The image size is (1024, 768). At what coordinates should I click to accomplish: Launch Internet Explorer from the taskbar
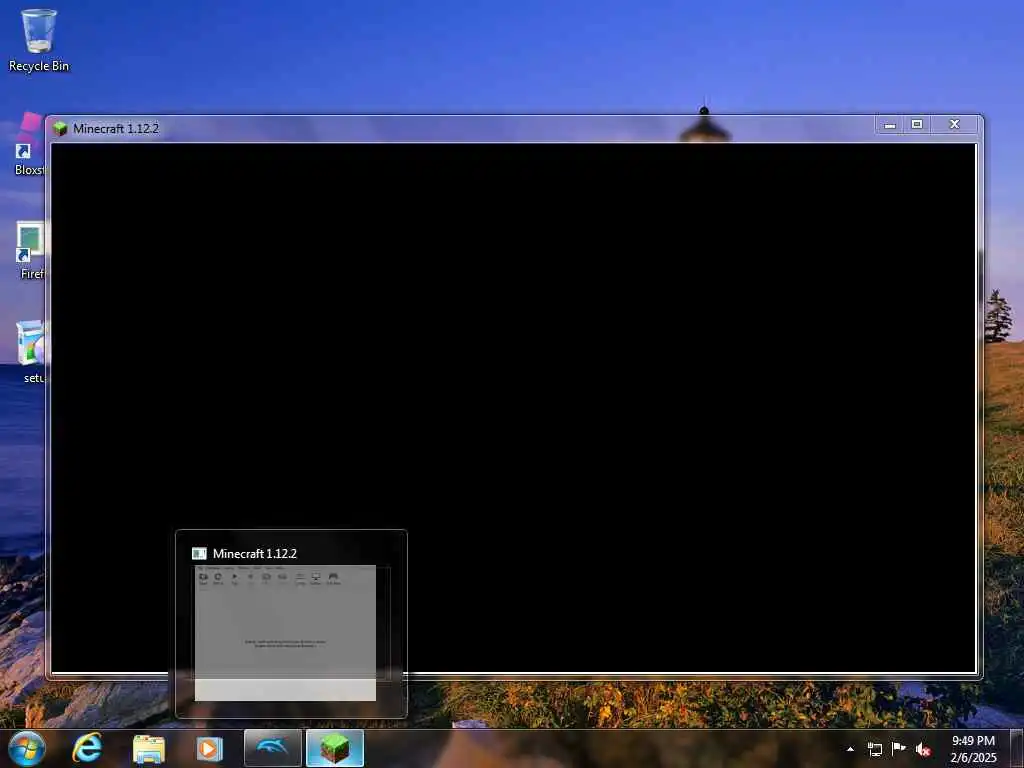(x=88, y=748)
